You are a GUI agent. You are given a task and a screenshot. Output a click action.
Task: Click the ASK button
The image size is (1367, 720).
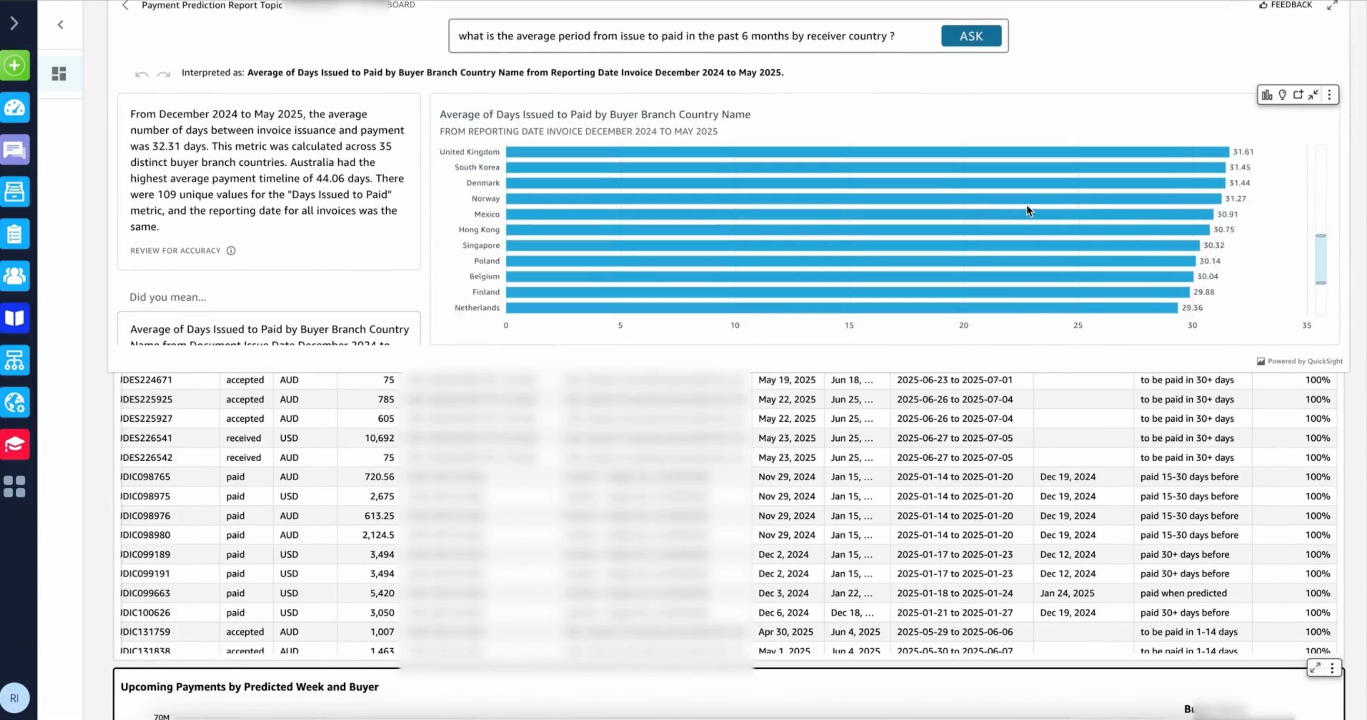(x=971, y=36)
